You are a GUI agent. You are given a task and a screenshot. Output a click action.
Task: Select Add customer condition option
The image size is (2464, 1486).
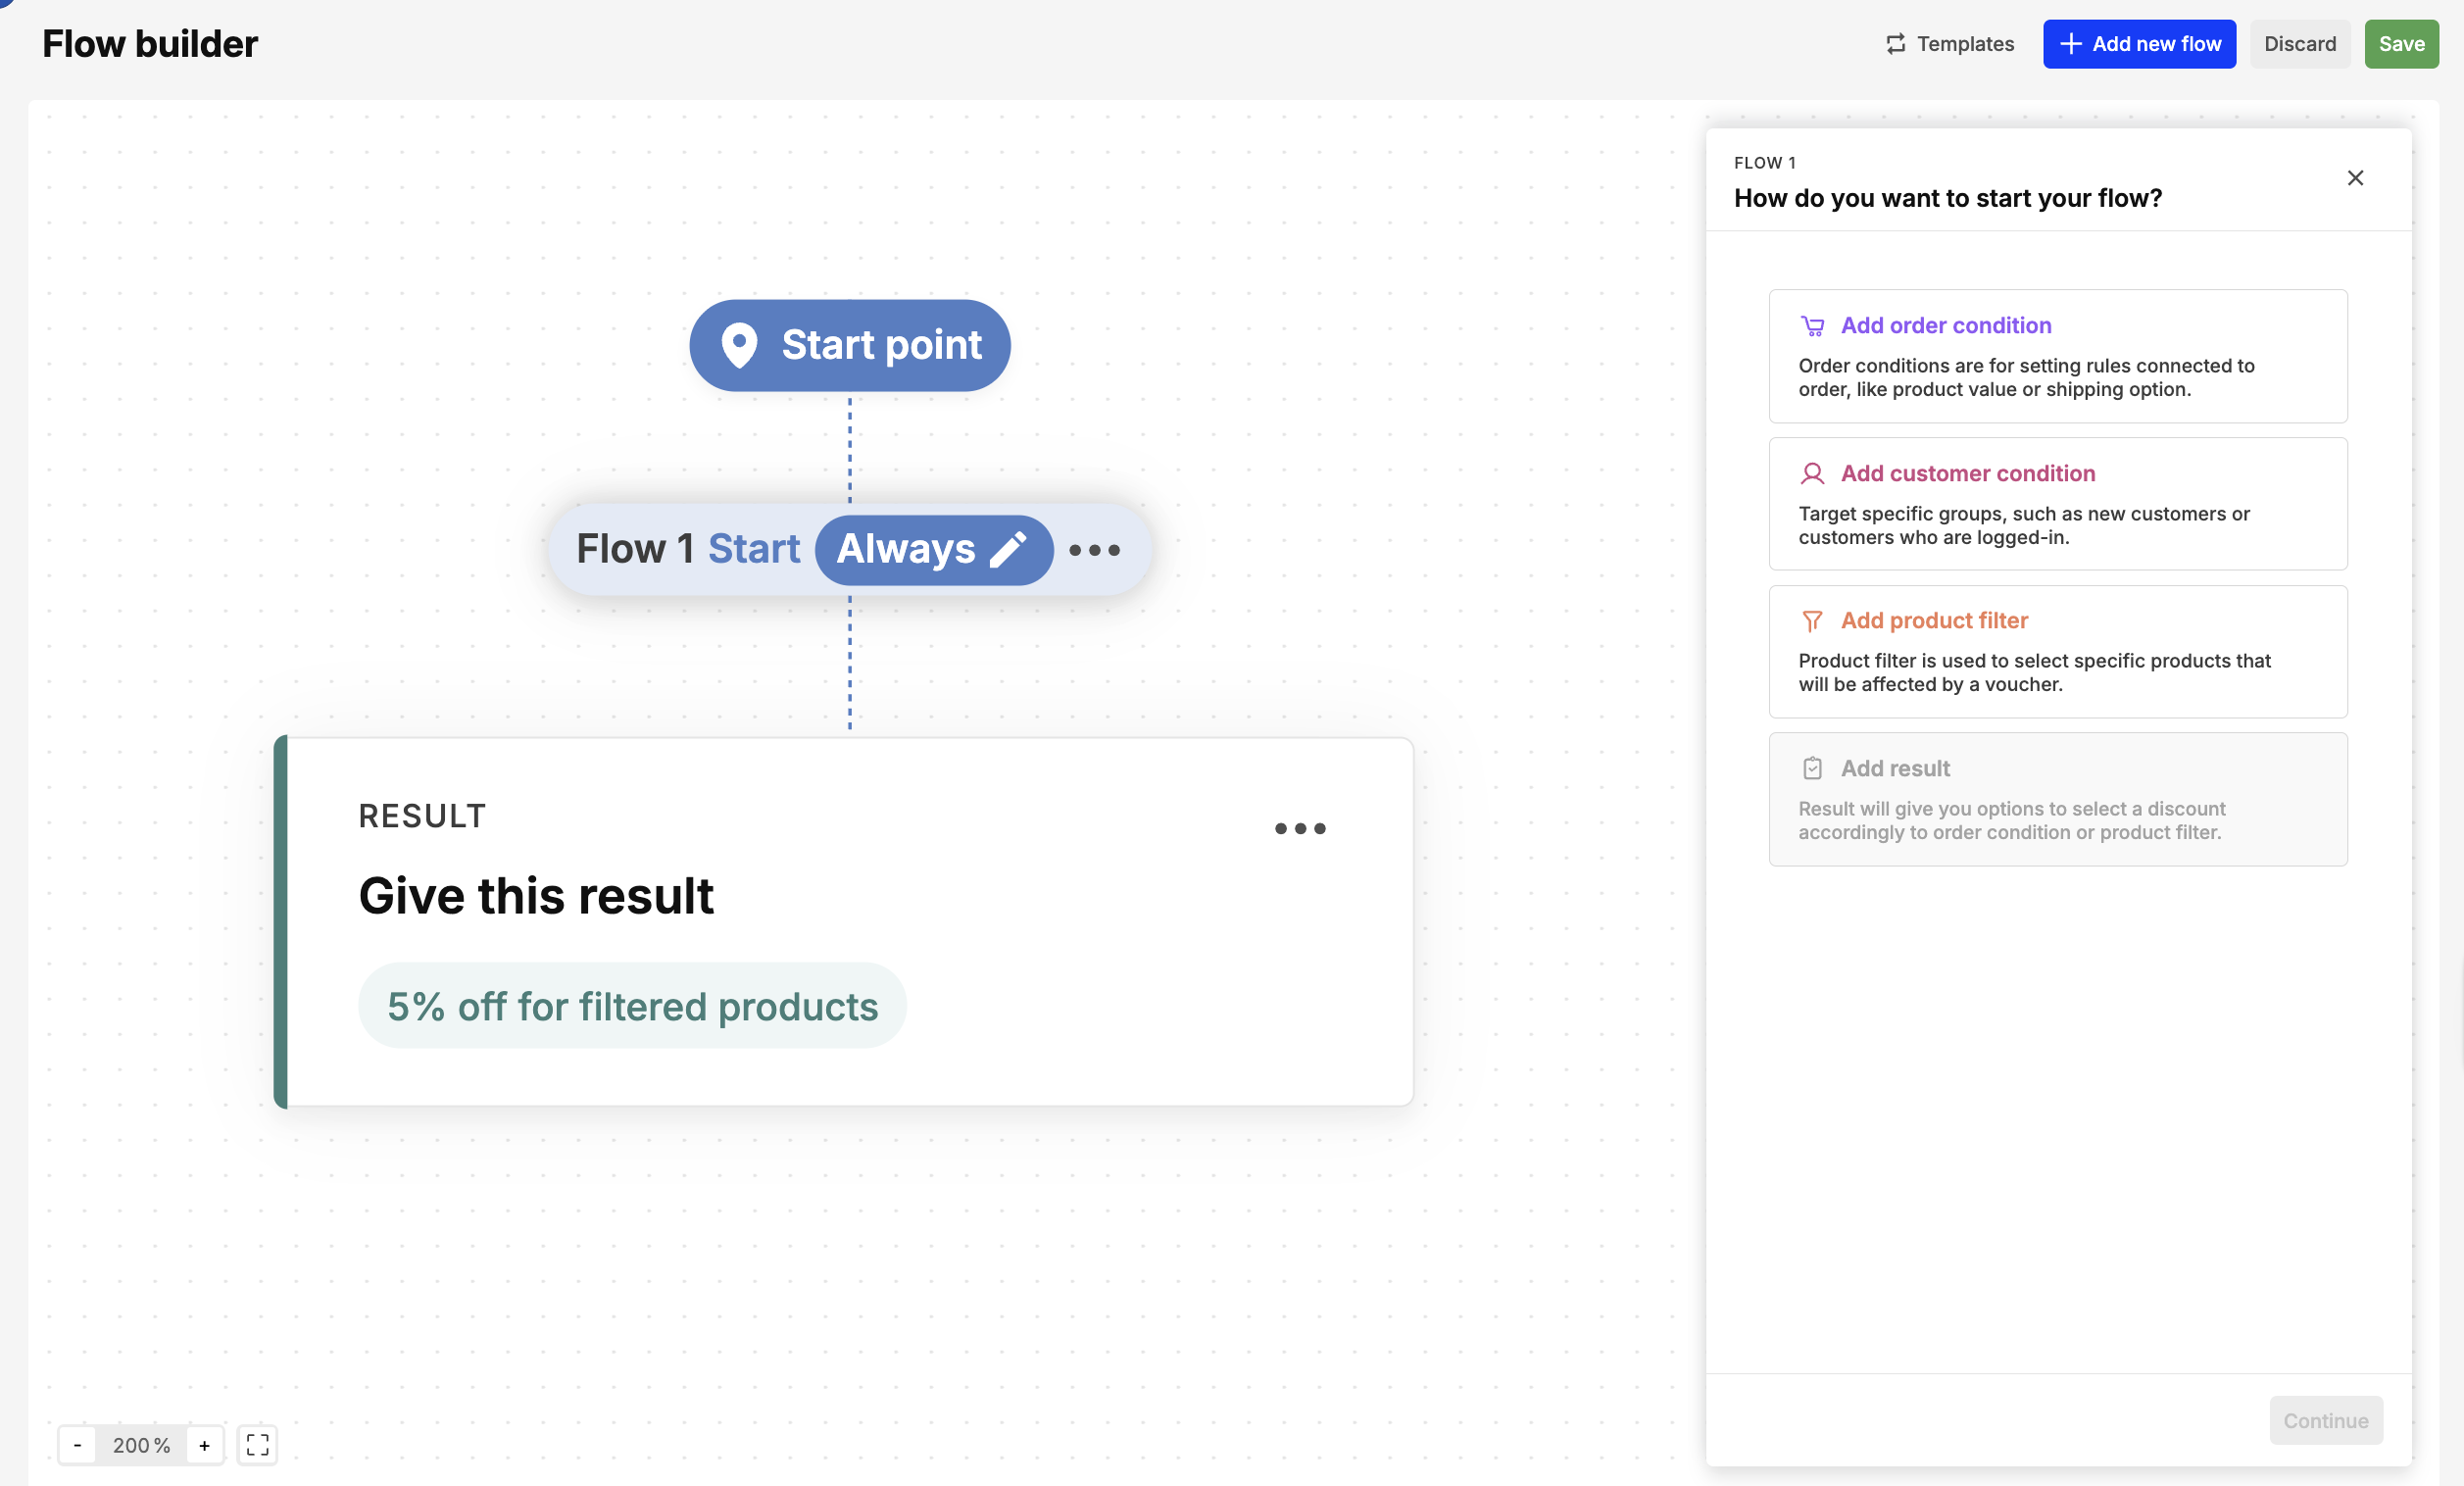(2057, 503)
